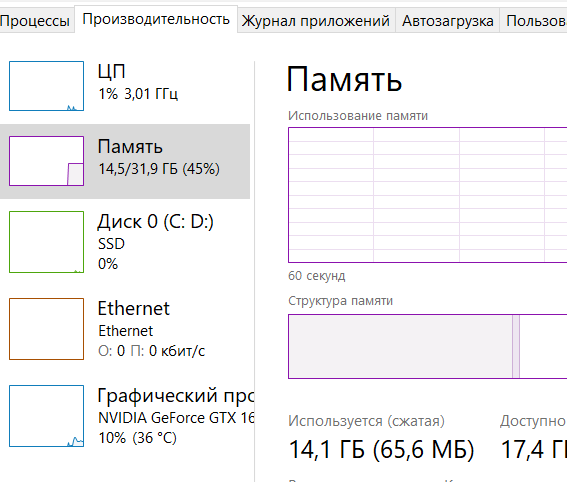The image size is (567, 482).
Task: Click the GPU usage mini graph
Action: coord(46,416)
